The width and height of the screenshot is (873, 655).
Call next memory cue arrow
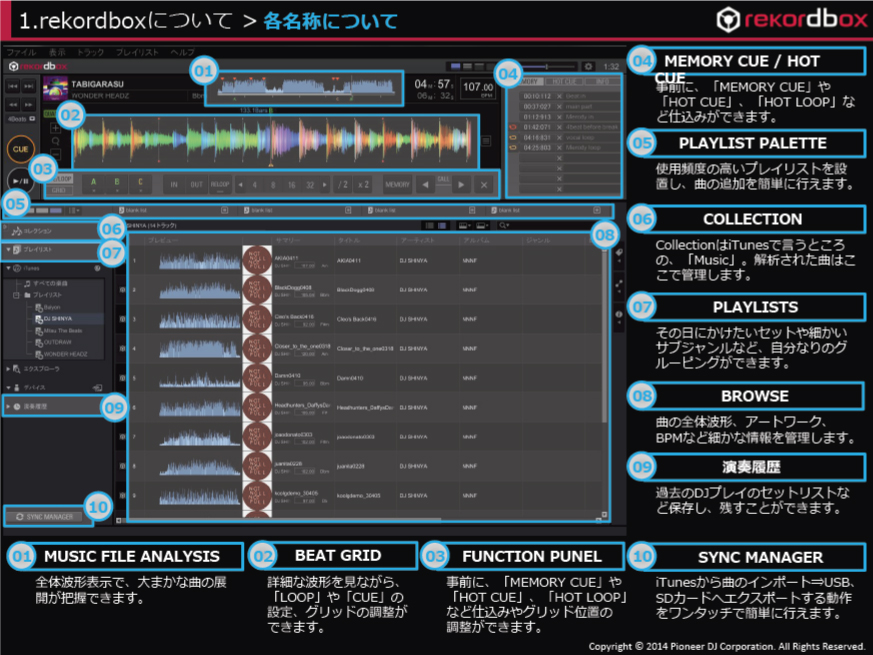tap(462, 185)
